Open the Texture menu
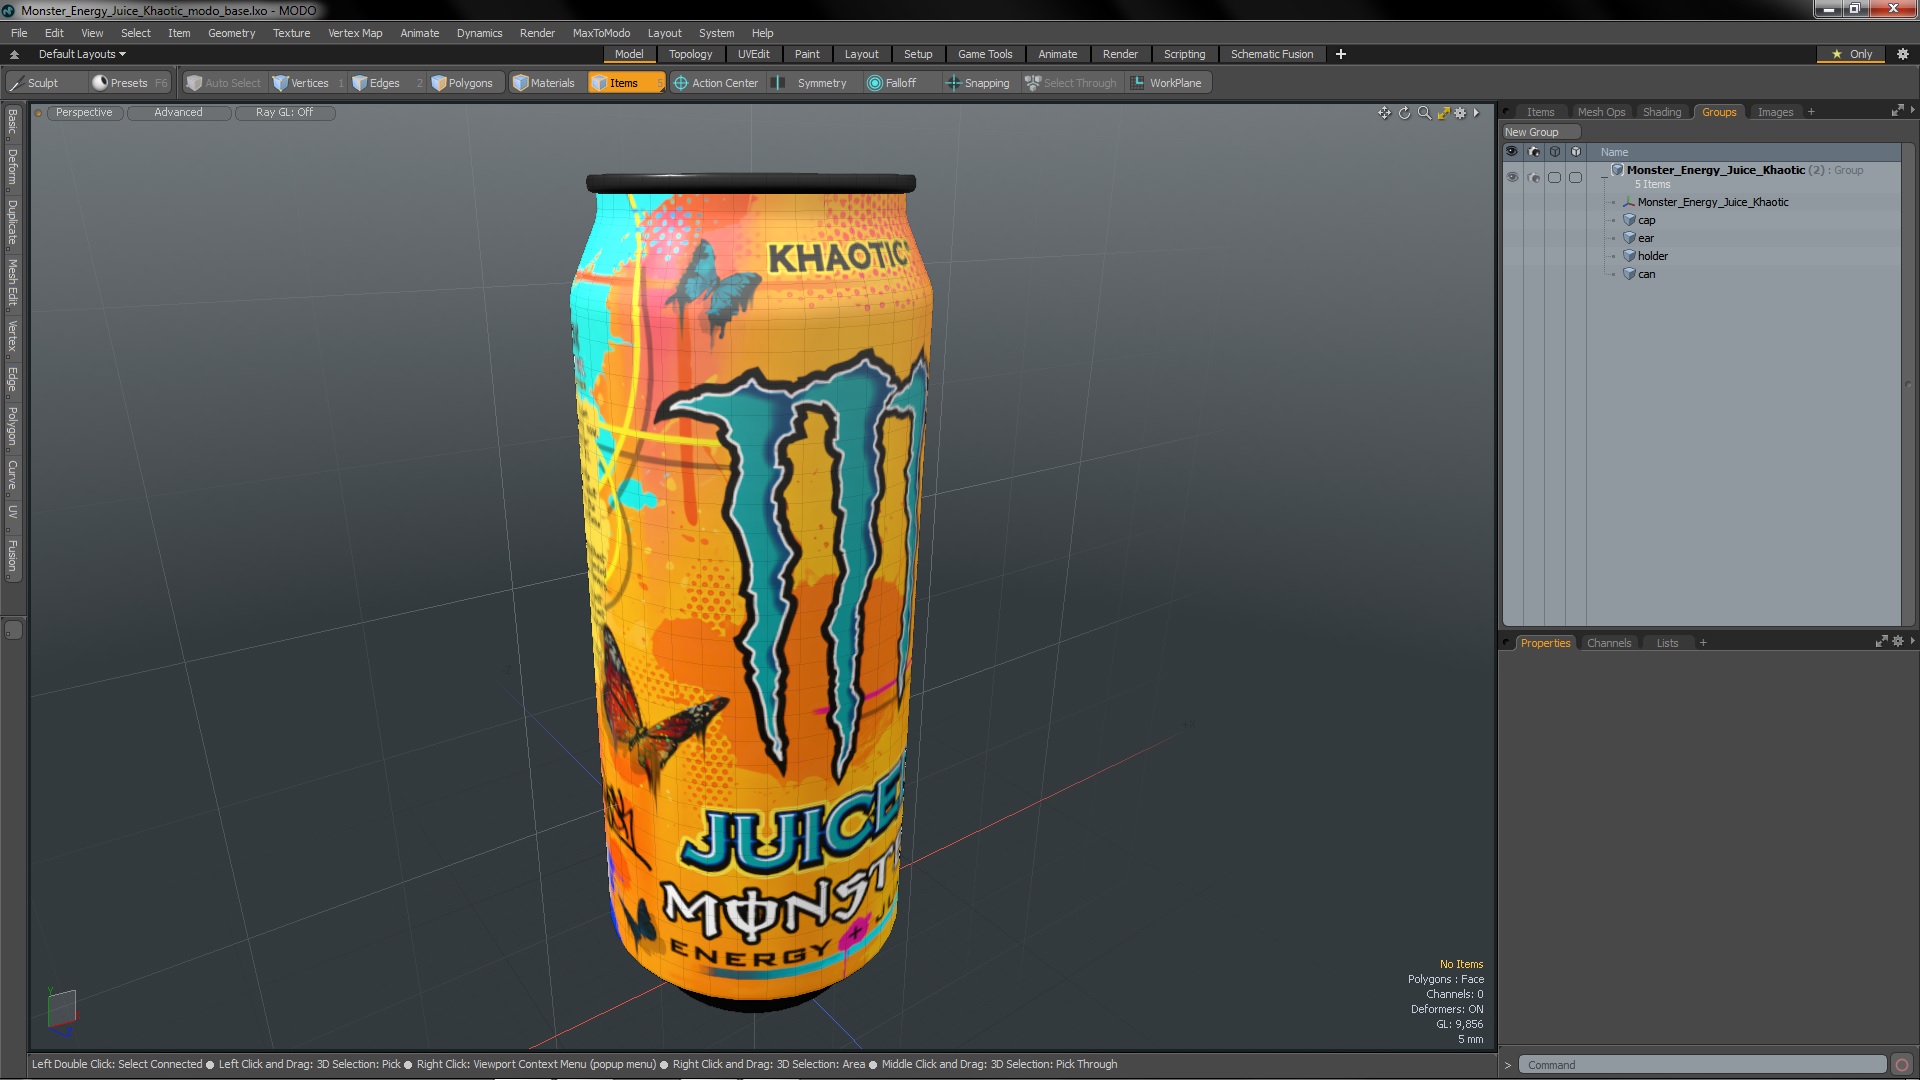The width and height of the screenshot is (1920, 1080). coord(291,33)
